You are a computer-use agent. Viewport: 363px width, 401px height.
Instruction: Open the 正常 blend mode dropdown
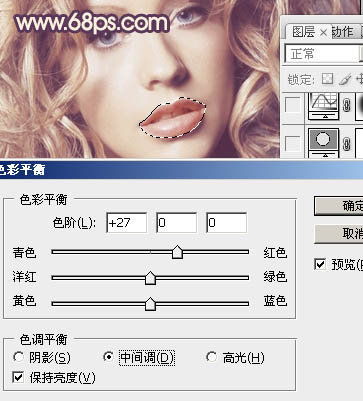click(x=323, y=53)
